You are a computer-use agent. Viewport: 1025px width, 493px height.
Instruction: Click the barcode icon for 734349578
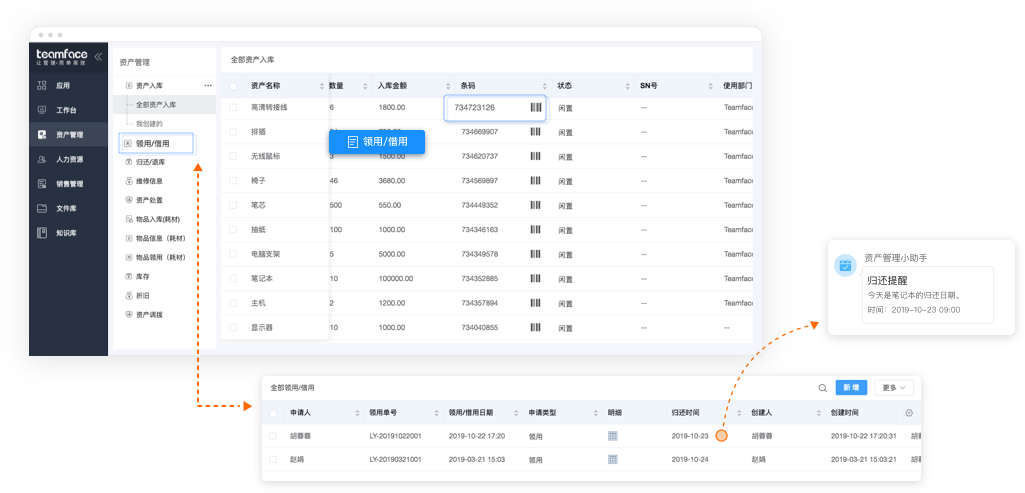(x=536, y=254)
